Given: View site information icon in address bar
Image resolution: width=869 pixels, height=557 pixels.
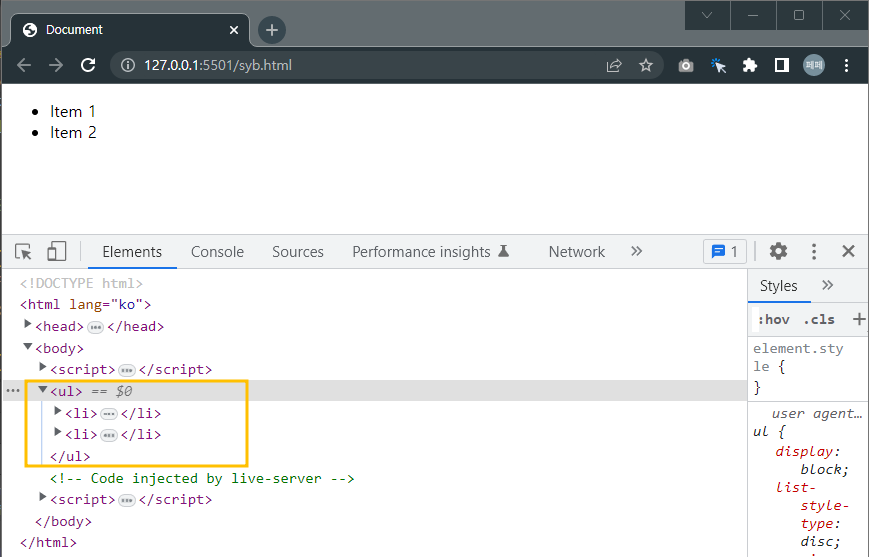Looking at the screenshot, I should pos(127,65).
